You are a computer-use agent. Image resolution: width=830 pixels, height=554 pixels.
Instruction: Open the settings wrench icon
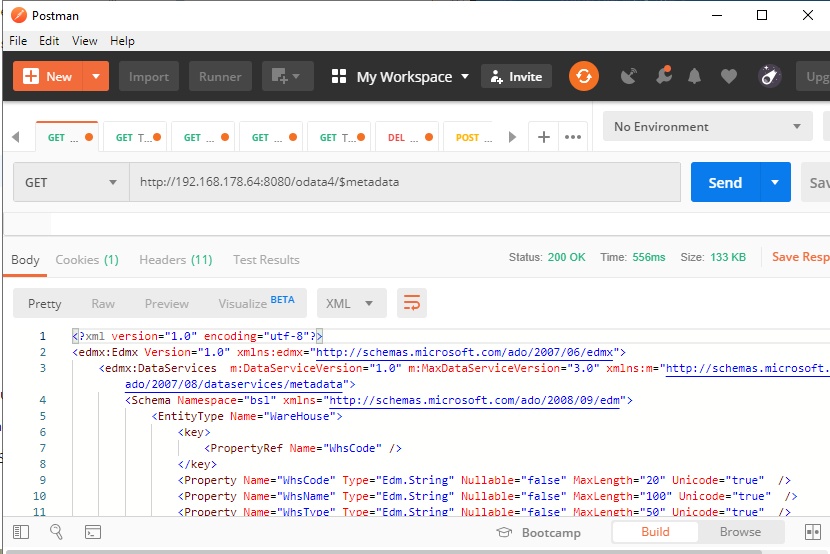[662, 76]
